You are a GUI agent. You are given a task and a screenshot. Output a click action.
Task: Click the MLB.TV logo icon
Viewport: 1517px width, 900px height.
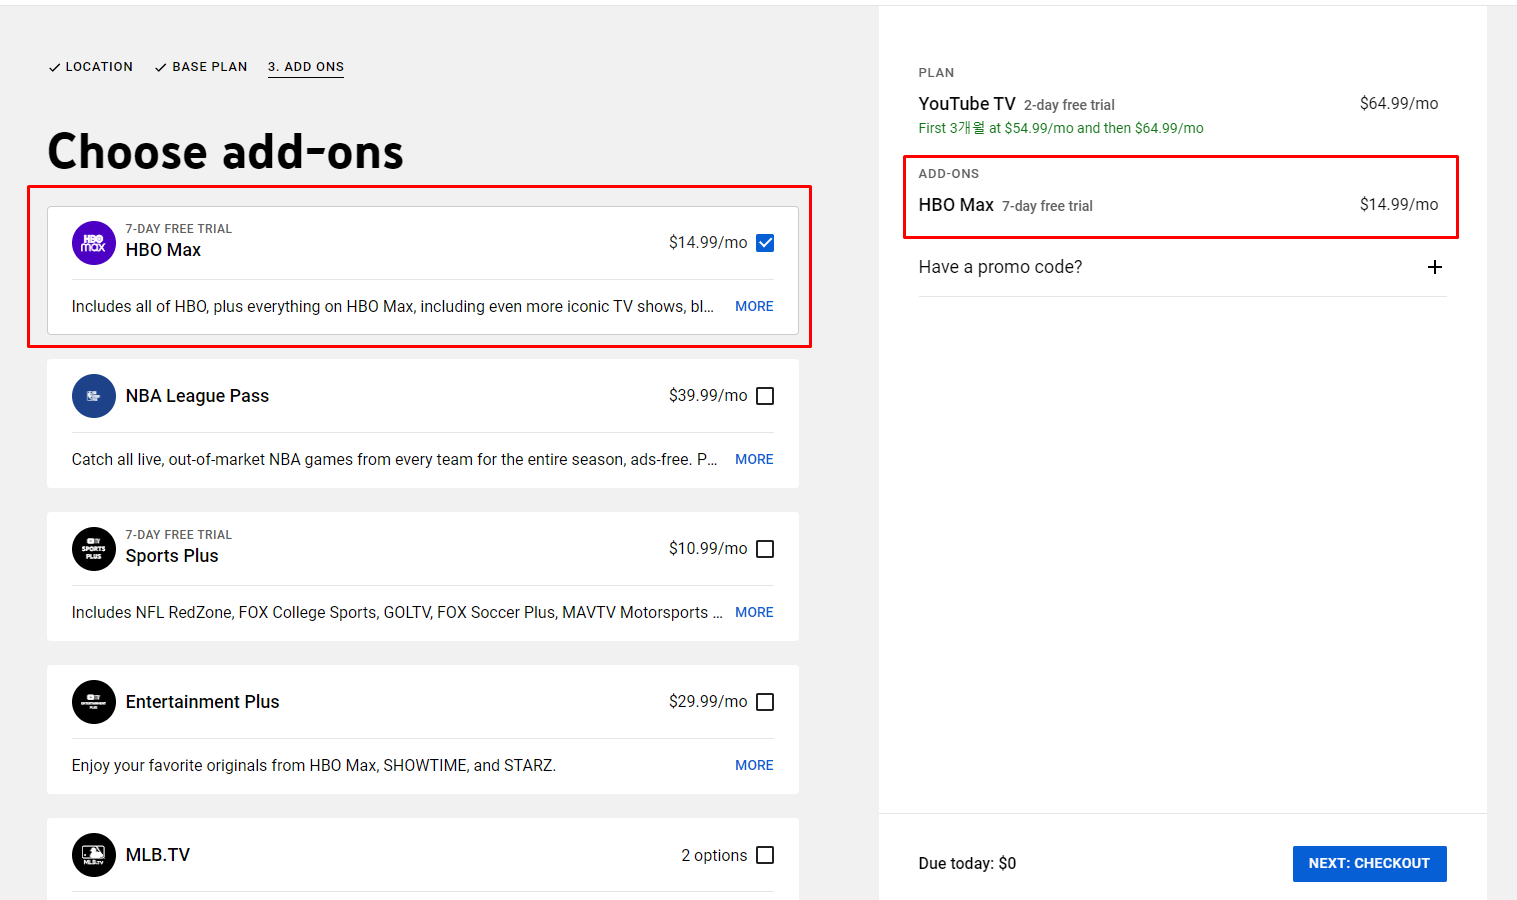pyautogui.click(x=94, y=855)
